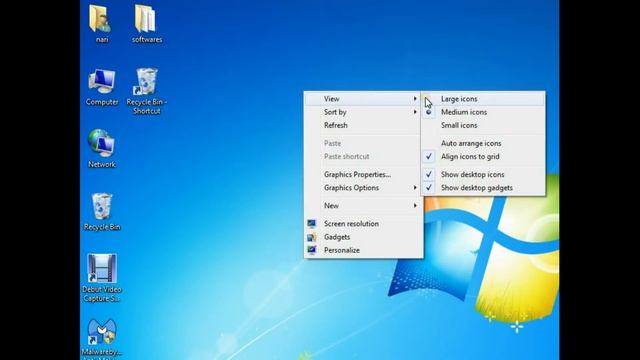The height and width of the screenshot is (360, 640).
Task: Click the disabled Paste menu entry
Action: click(363, 143)
